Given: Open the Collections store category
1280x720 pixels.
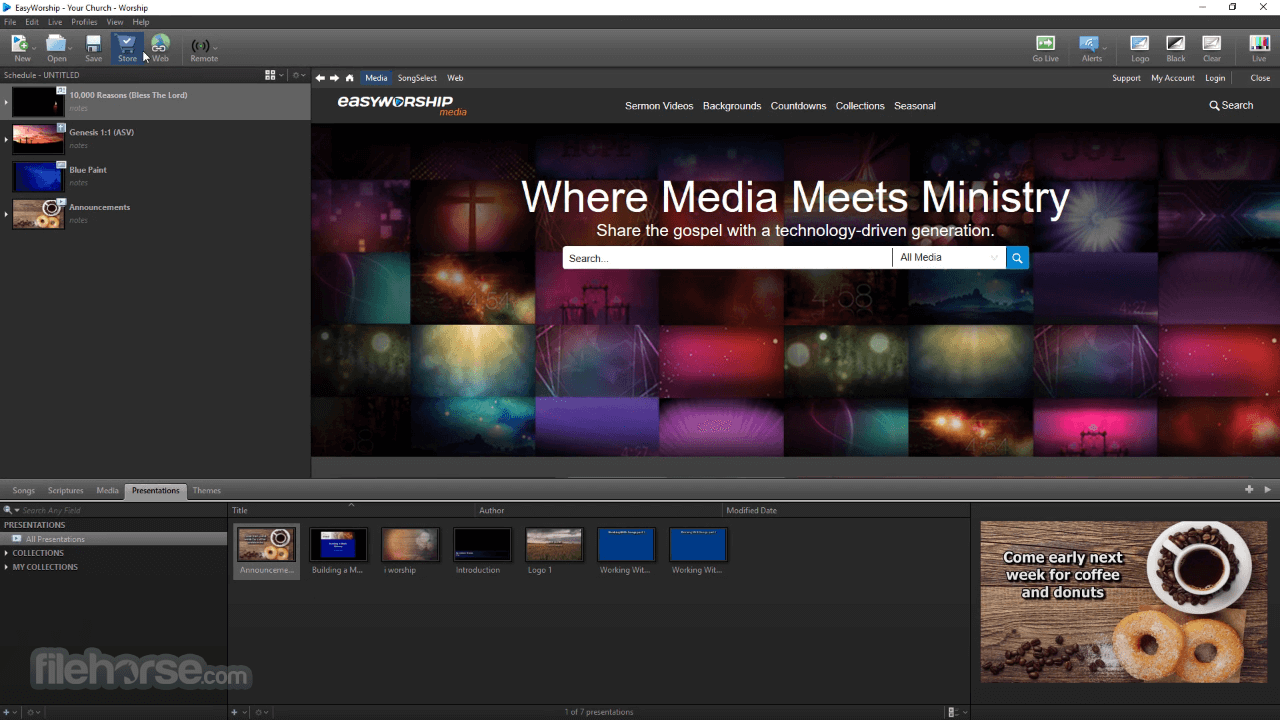Looking at the screenshot, I should pos(860,106).
